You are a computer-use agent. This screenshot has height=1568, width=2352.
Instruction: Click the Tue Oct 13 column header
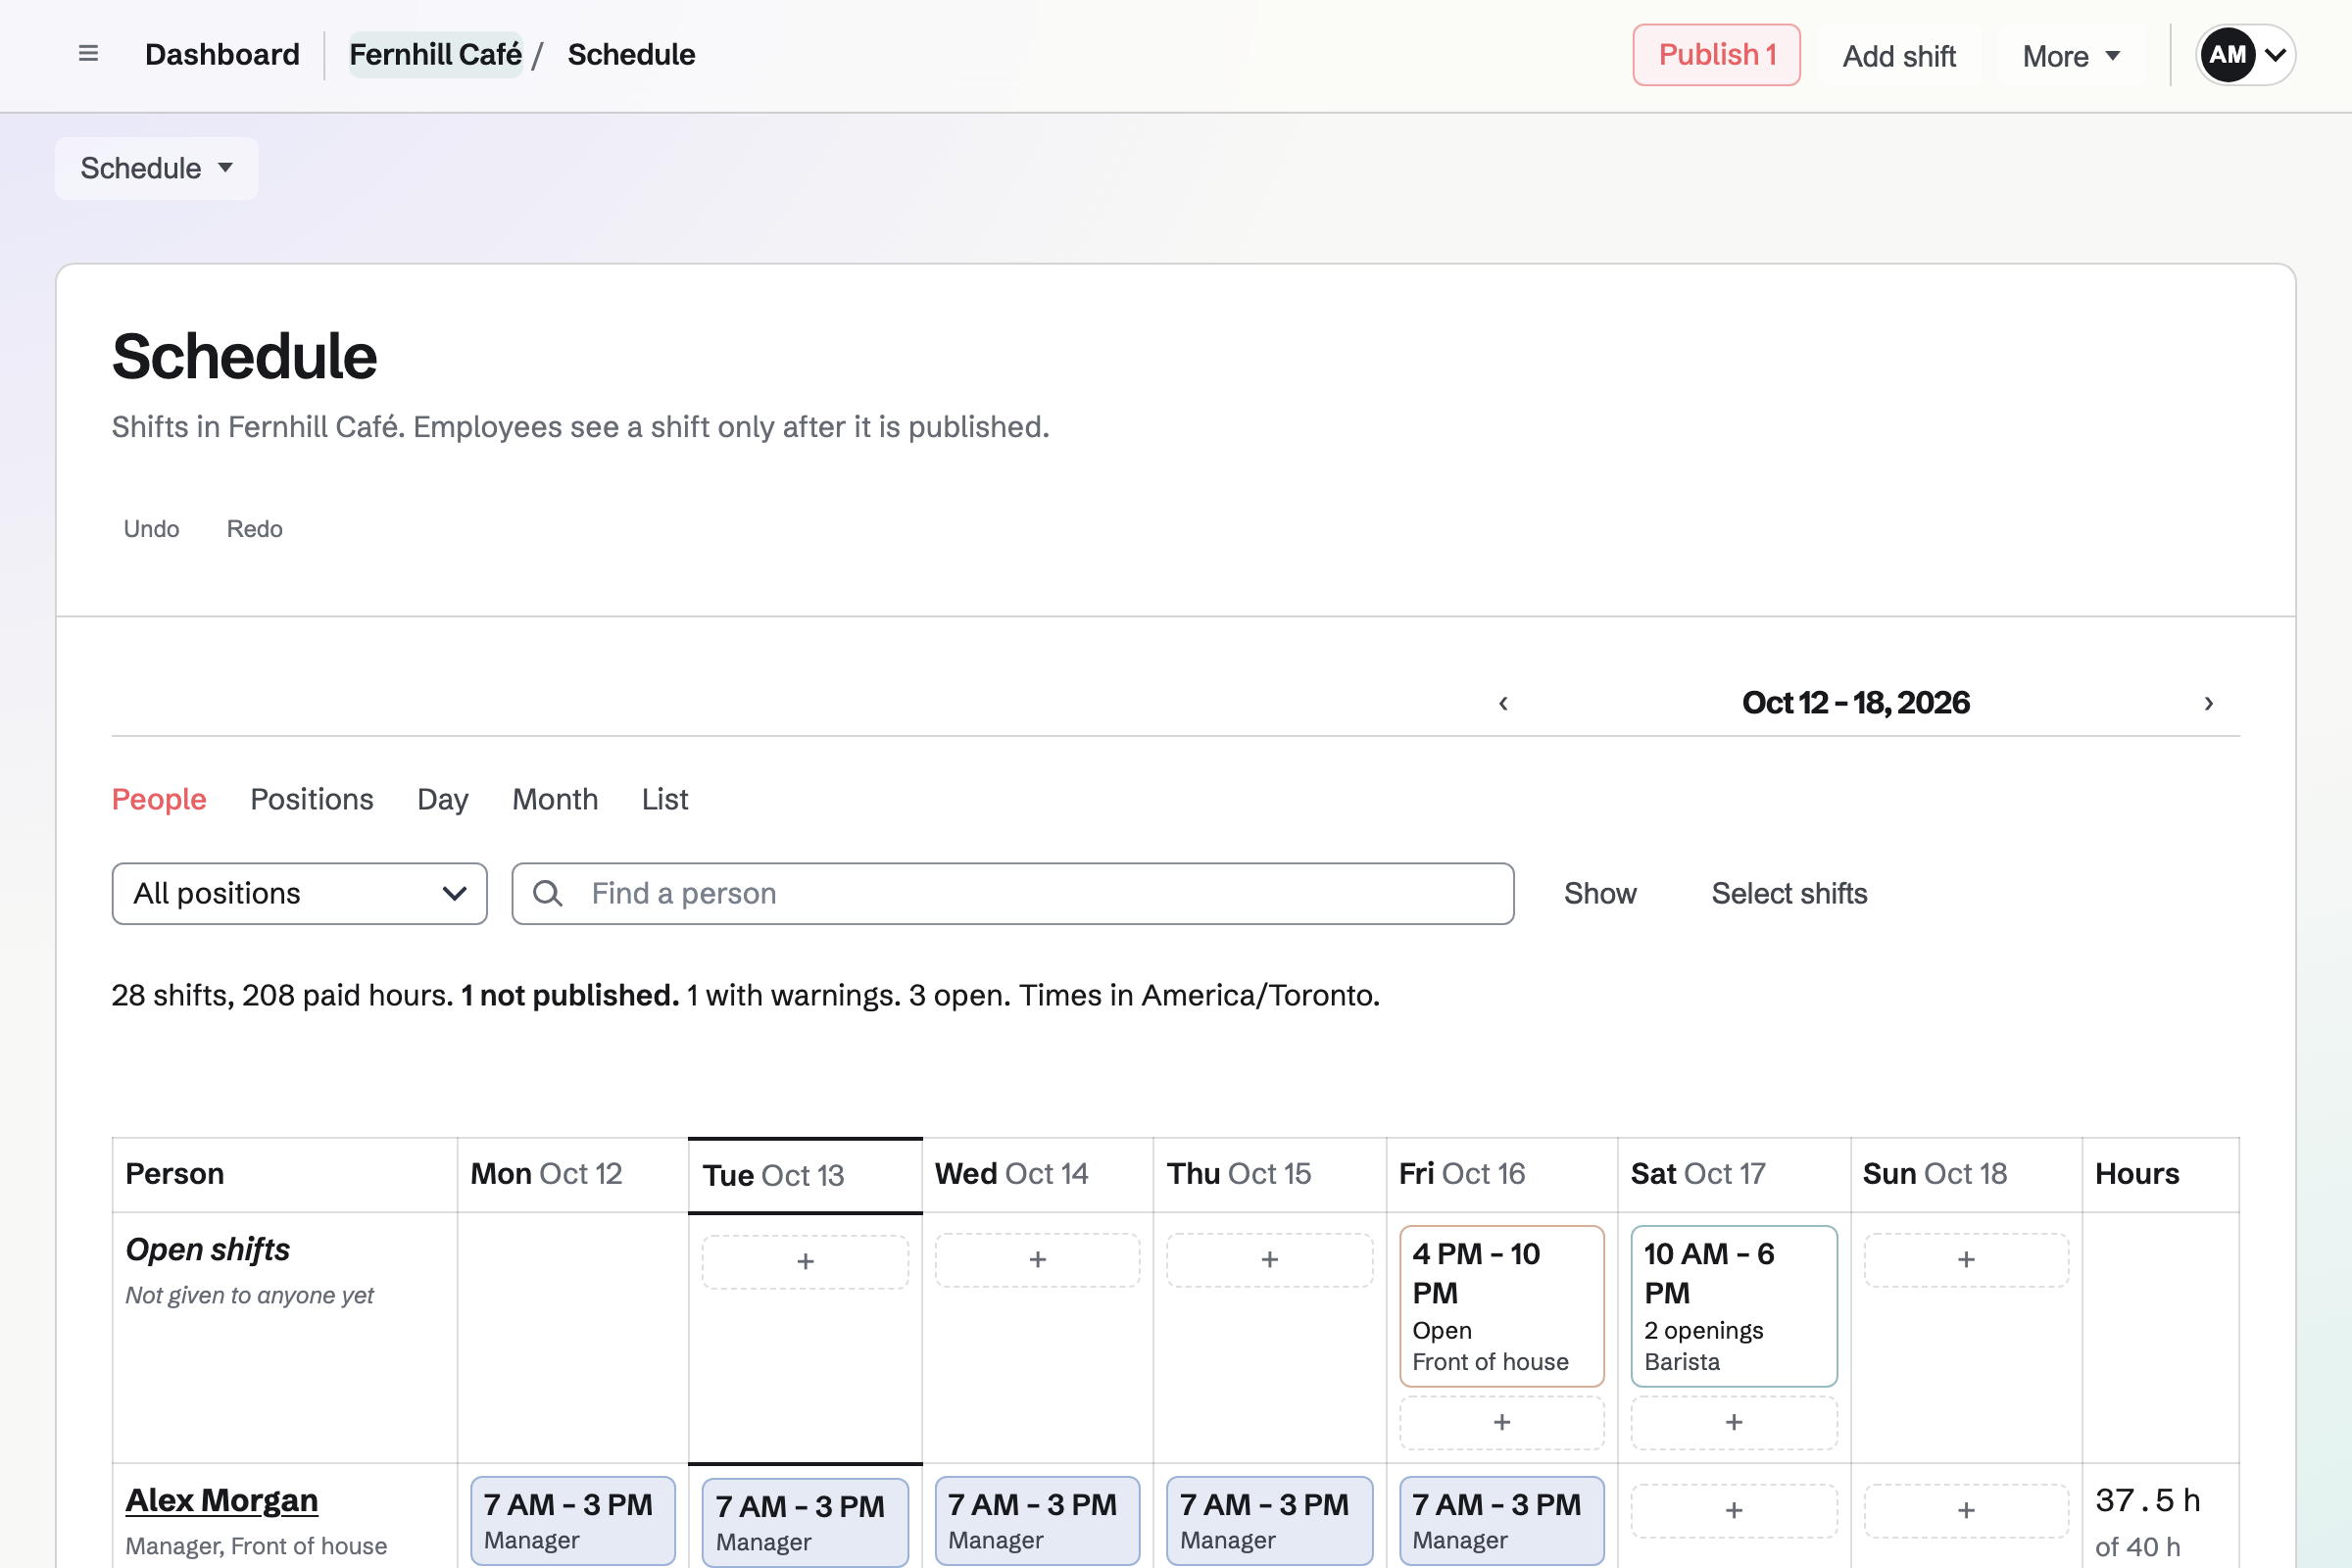point(805,1175)
